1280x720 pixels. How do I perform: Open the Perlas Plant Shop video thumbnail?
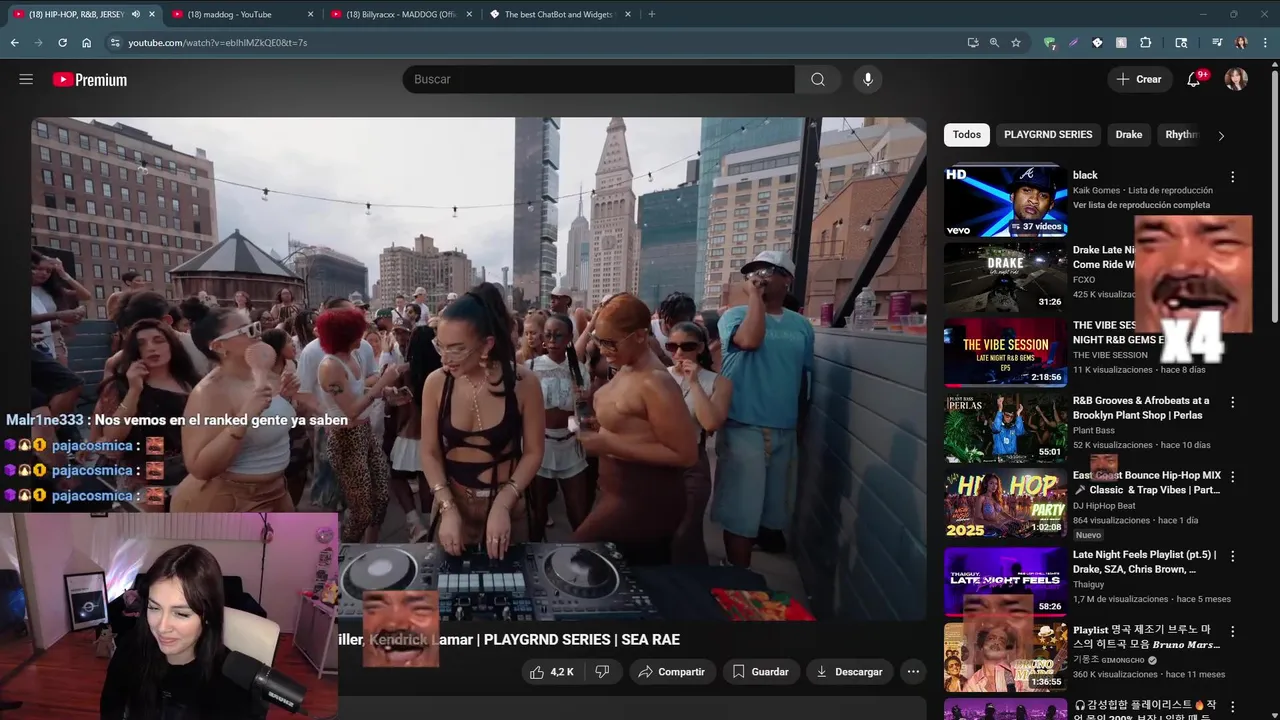[x=1005, y=427]
